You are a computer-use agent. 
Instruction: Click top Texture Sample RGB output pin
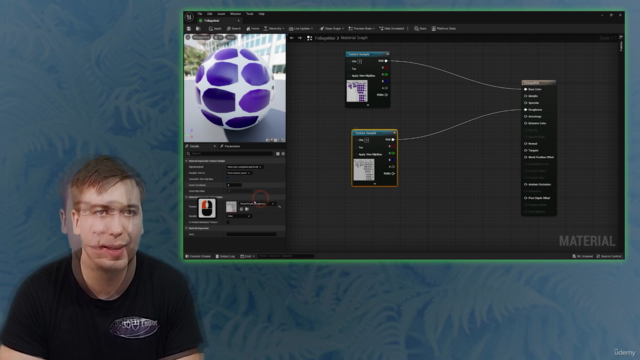(386, 61)
